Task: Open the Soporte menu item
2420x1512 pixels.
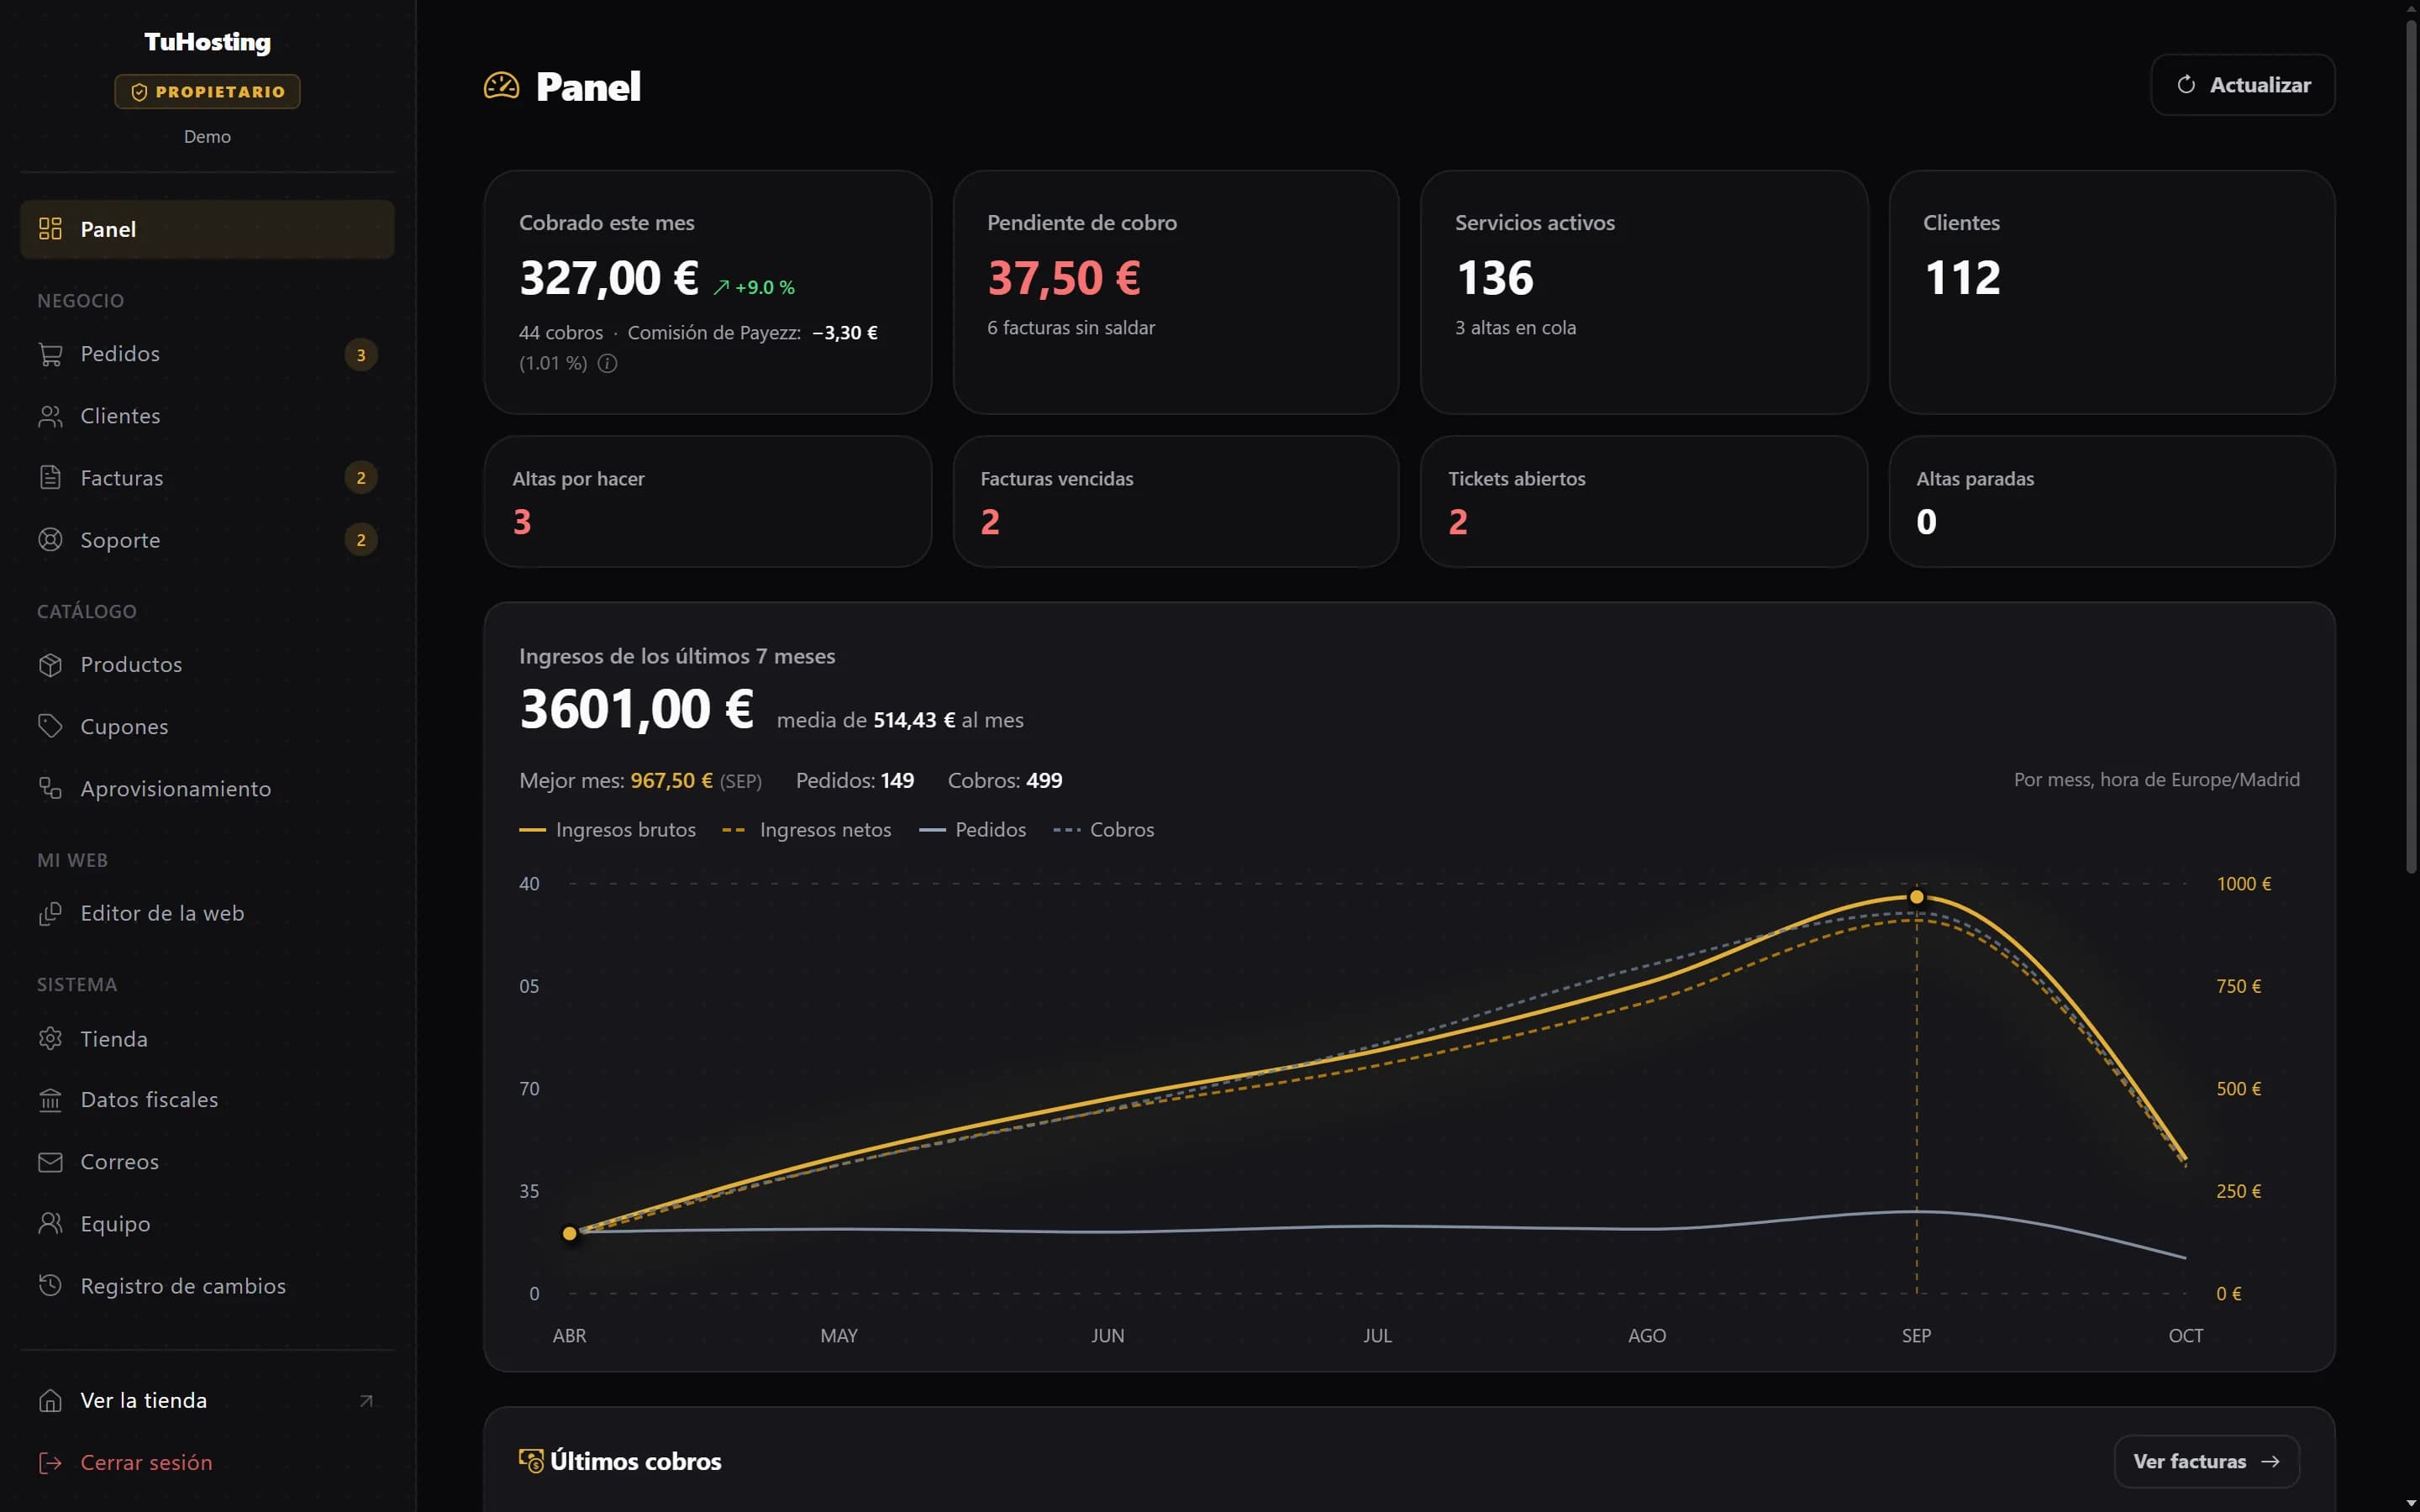Action: (207, 540)
